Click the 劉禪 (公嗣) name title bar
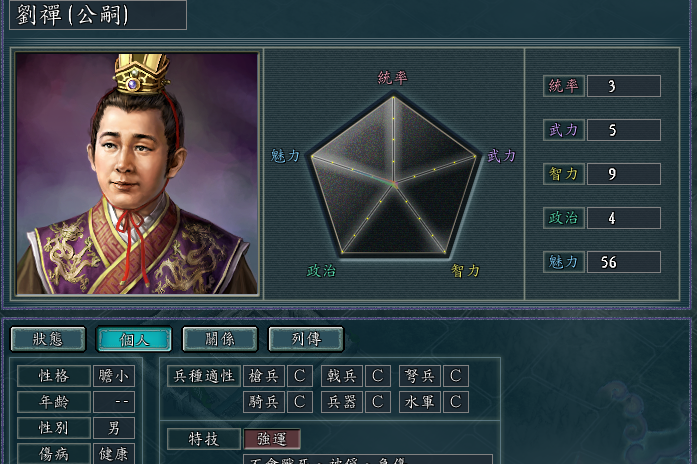 point(98,15)
